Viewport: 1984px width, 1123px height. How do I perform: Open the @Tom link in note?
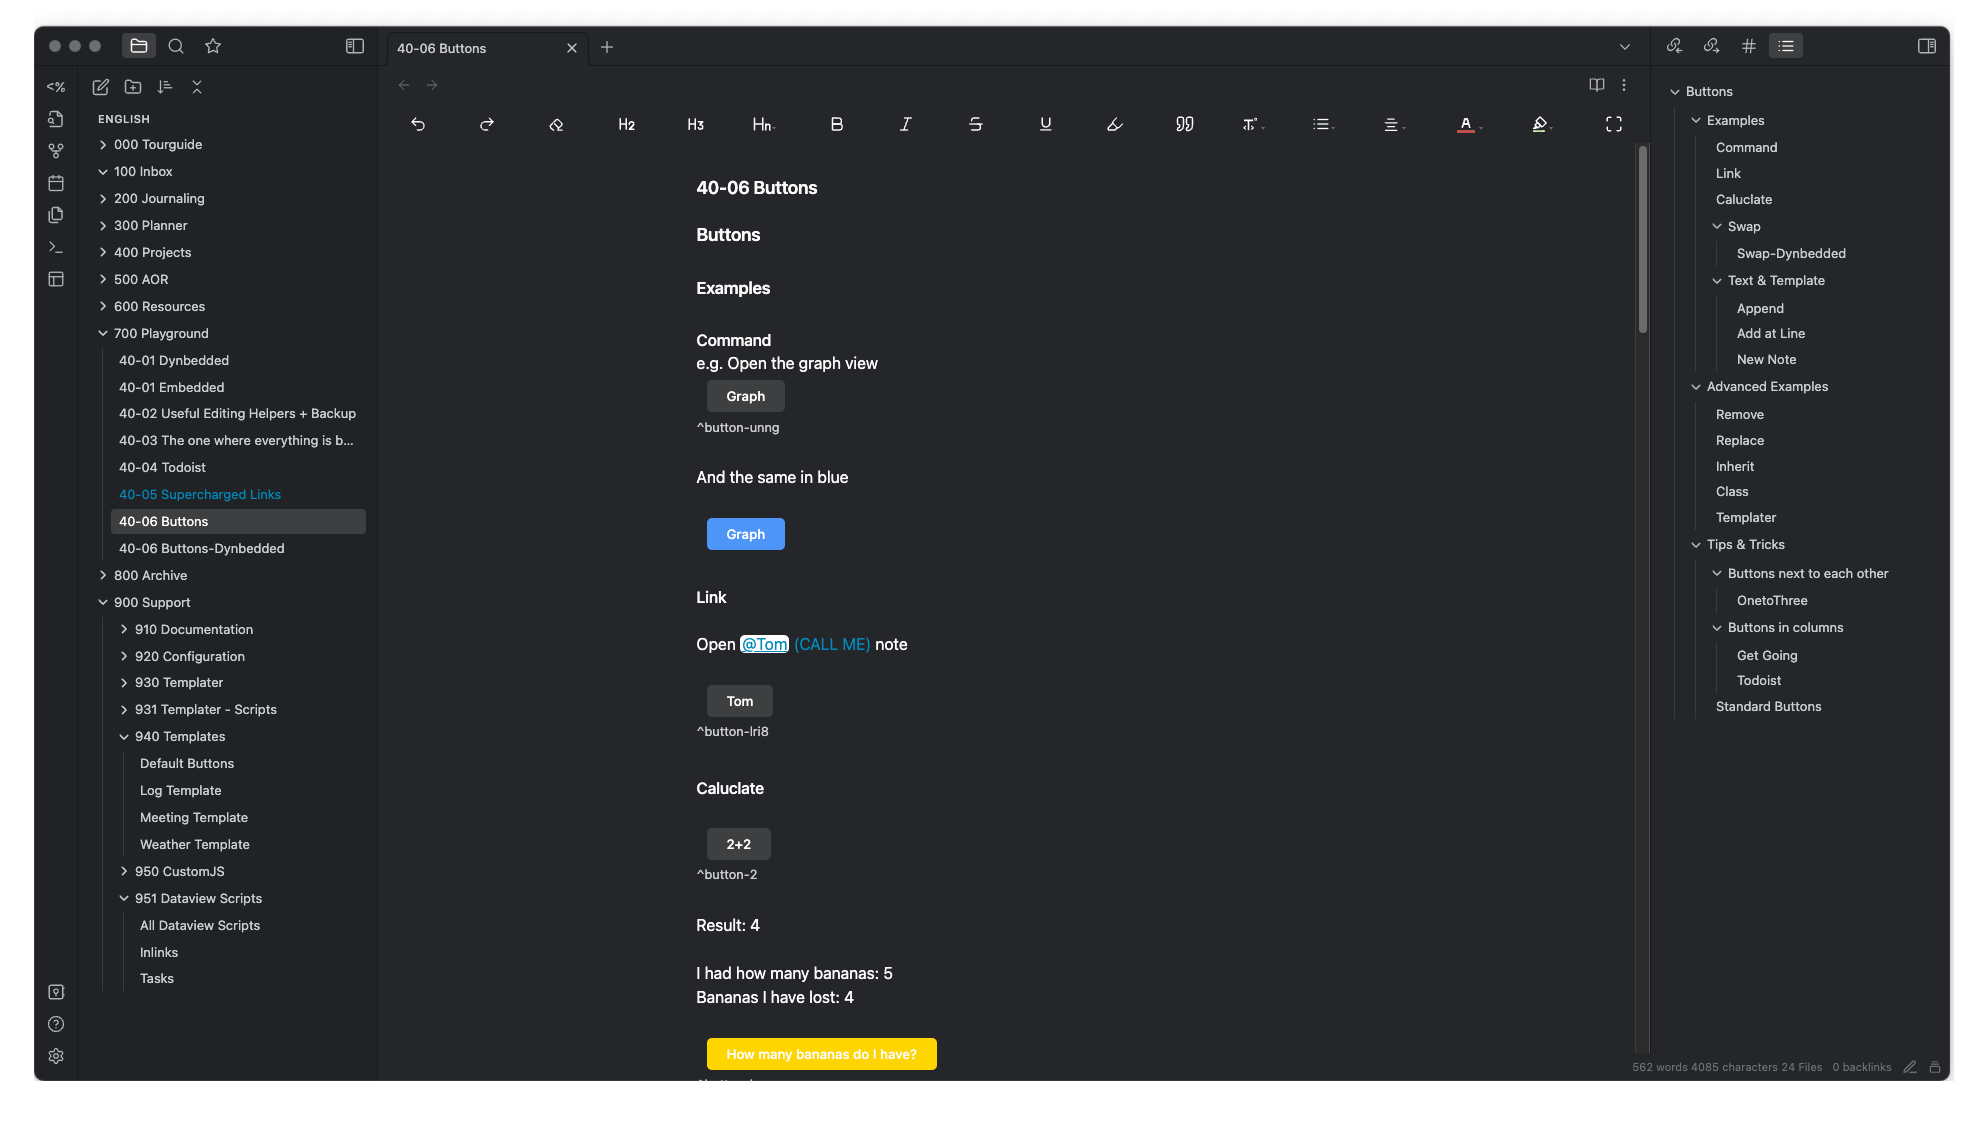[764, 645]
